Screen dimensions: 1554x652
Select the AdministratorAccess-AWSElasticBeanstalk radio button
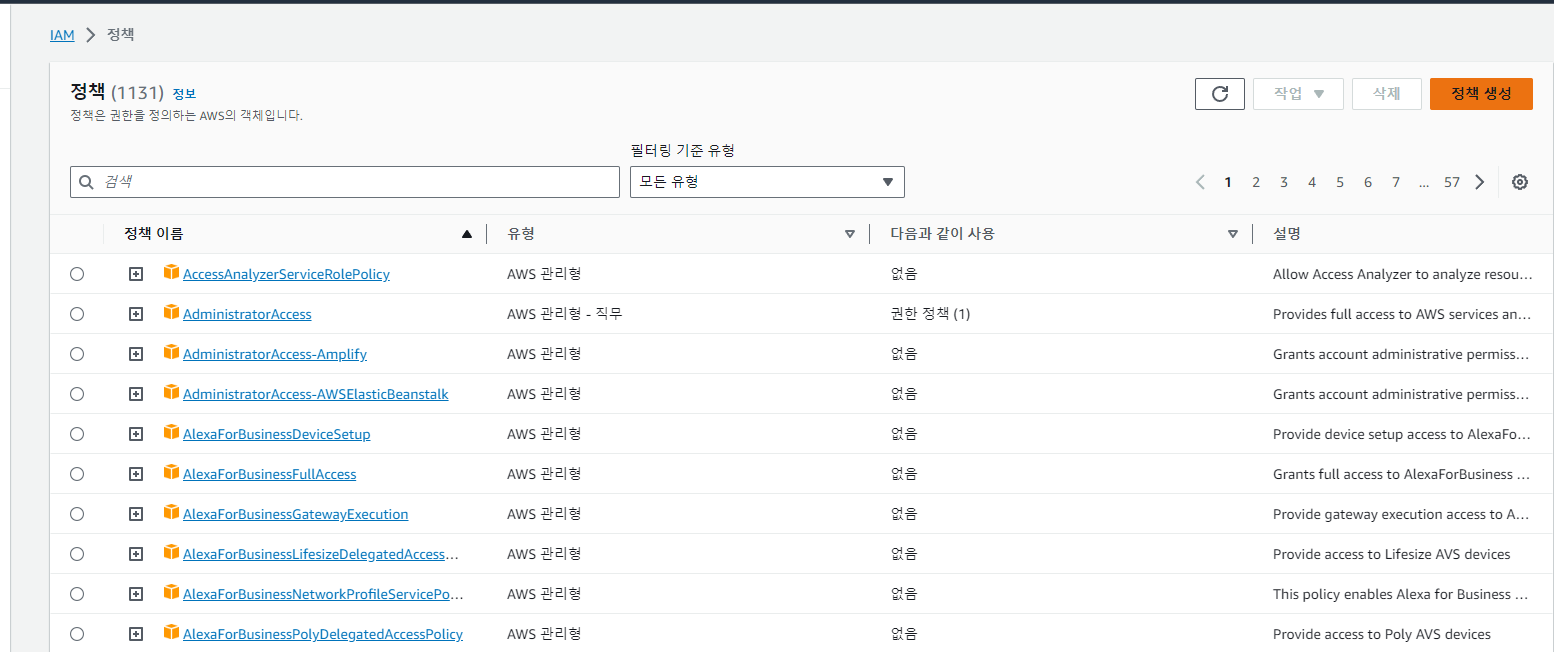[x=77, y=394]
